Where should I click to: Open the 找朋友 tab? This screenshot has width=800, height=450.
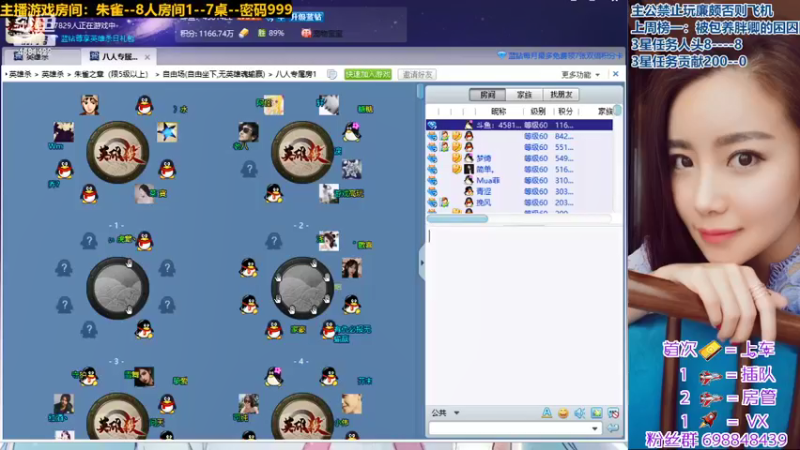point(561,94)
